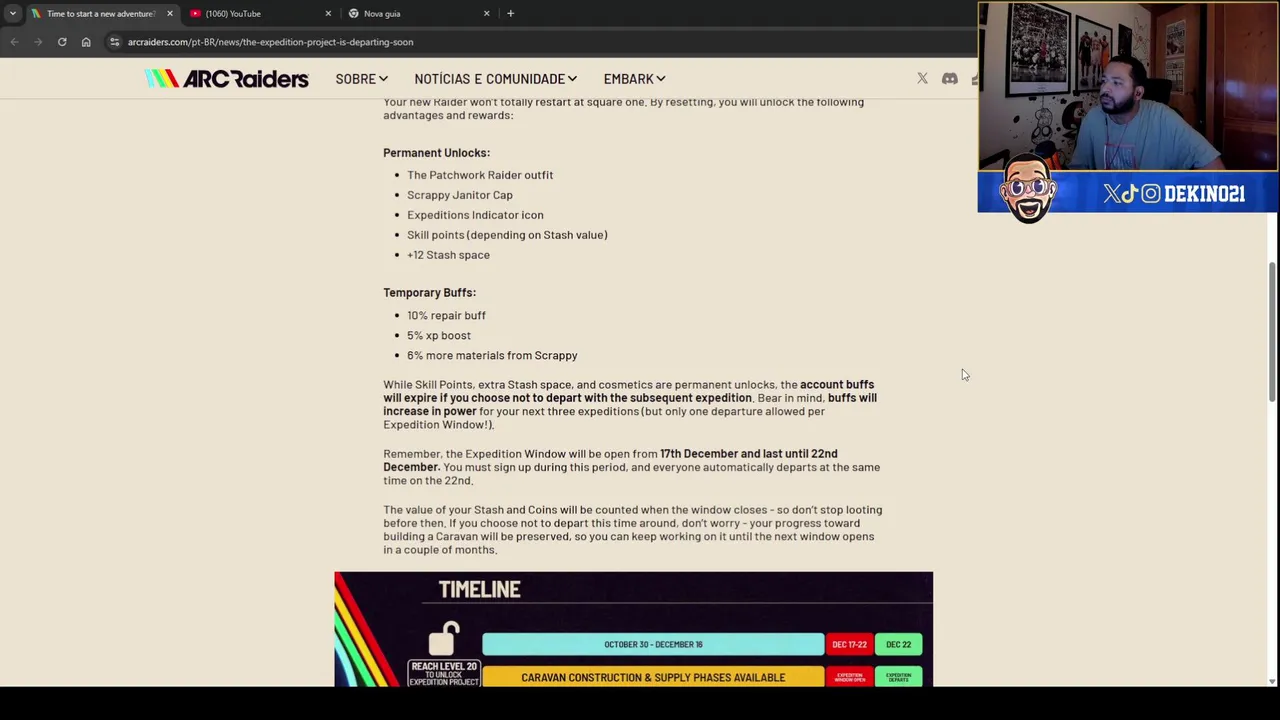Click the TIMELINE banner image

point(633,629)
